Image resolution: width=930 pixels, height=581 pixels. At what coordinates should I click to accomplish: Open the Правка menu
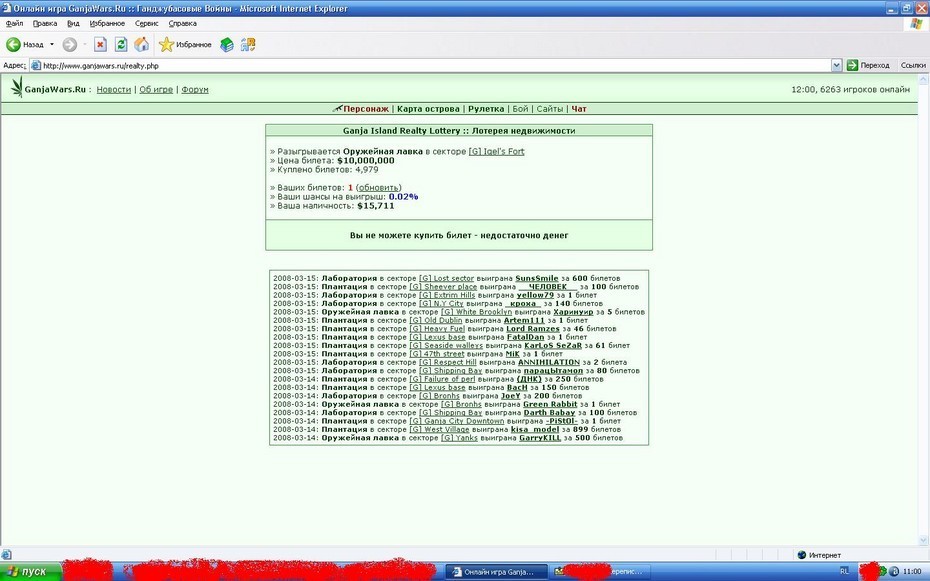(x=45, y=24)
